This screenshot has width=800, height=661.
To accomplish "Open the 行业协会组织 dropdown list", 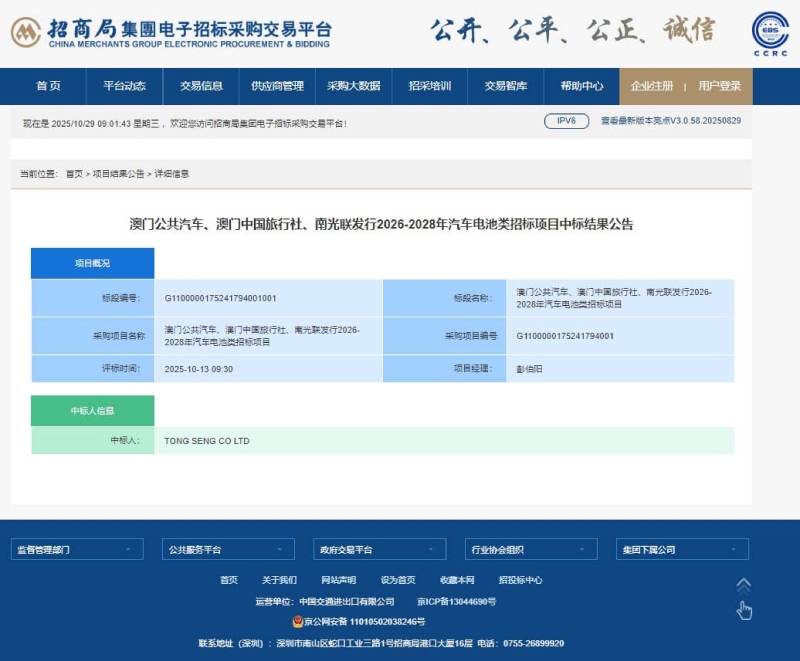I will [530, 549].
